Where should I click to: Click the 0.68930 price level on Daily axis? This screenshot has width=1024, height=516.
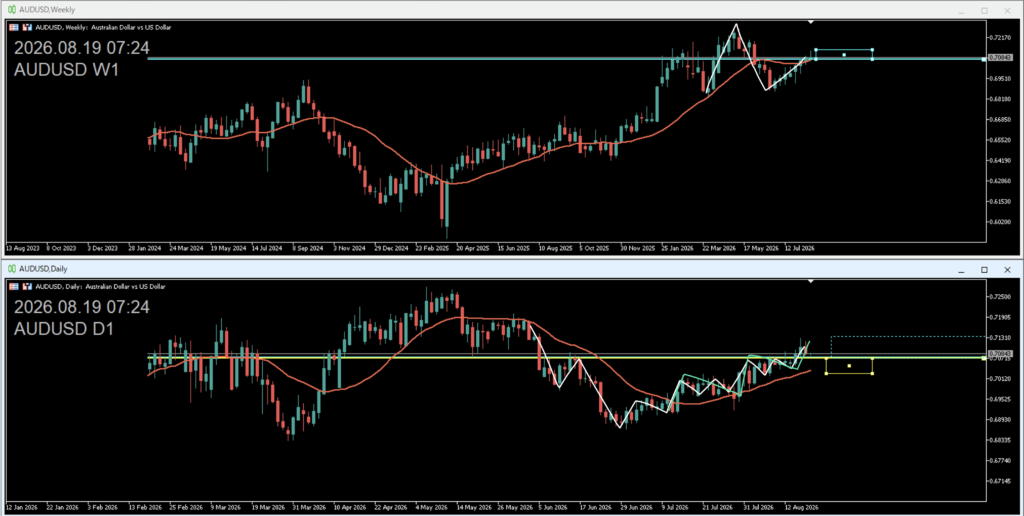point(1000,419)
